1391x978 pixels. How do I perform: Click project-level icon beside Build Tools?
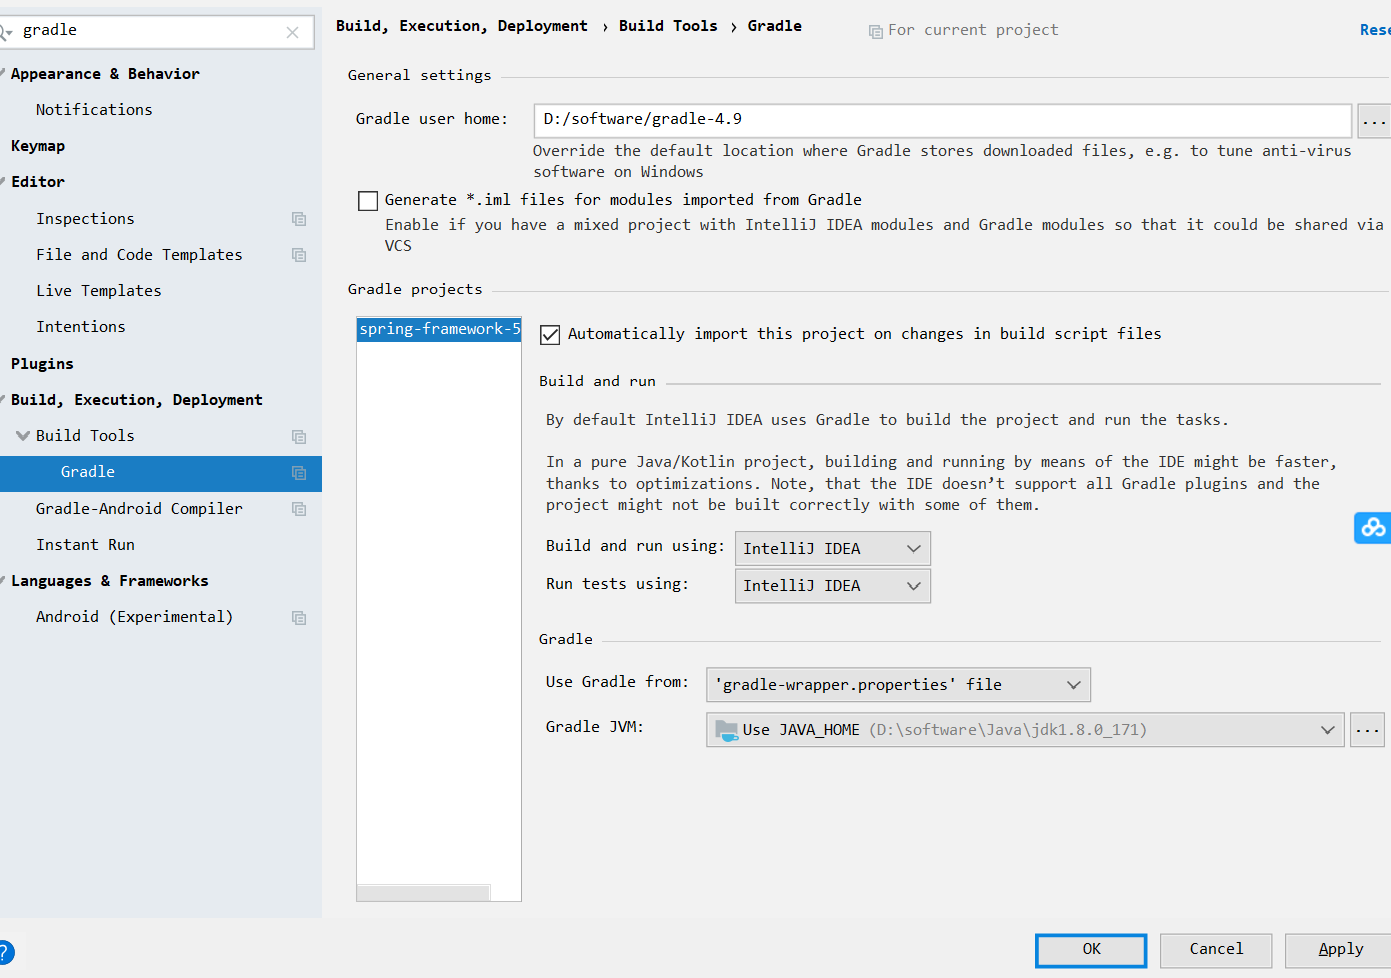[x=299, y=437]
